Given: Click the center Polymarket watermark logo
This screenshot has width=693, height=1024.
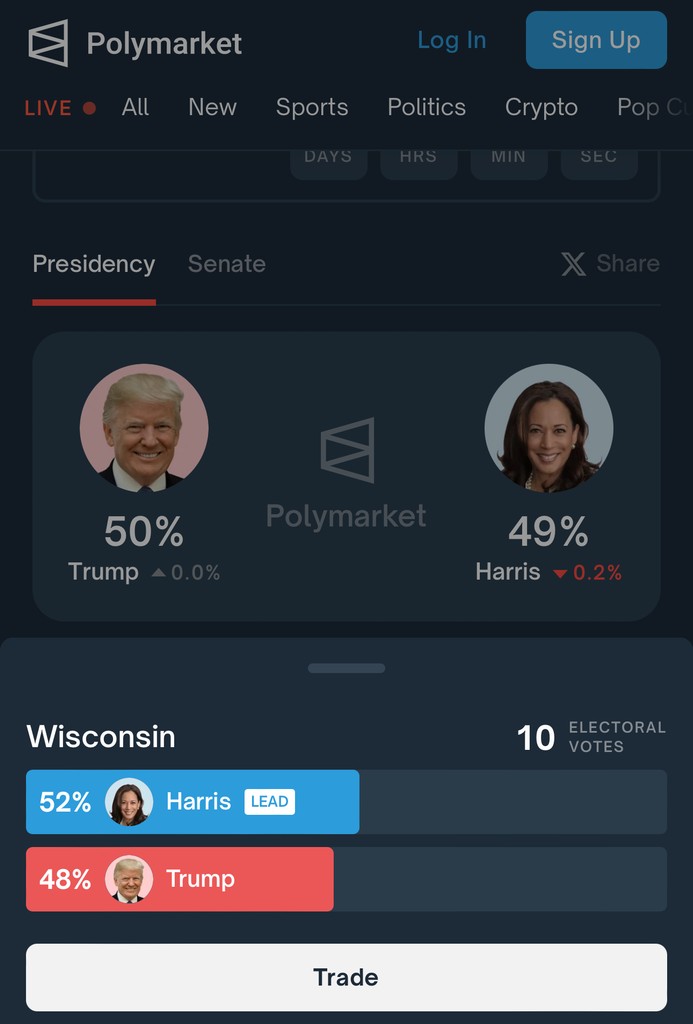Looking at the screenshot, I should click(x=347, y=450).
